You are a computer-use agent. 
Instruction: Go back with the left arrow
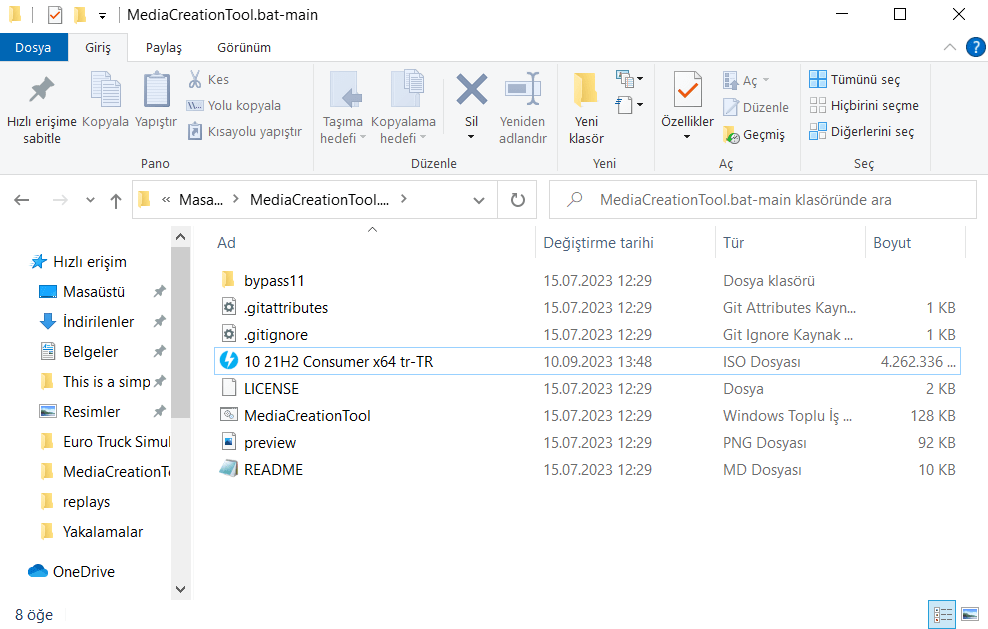click(22, 200)
